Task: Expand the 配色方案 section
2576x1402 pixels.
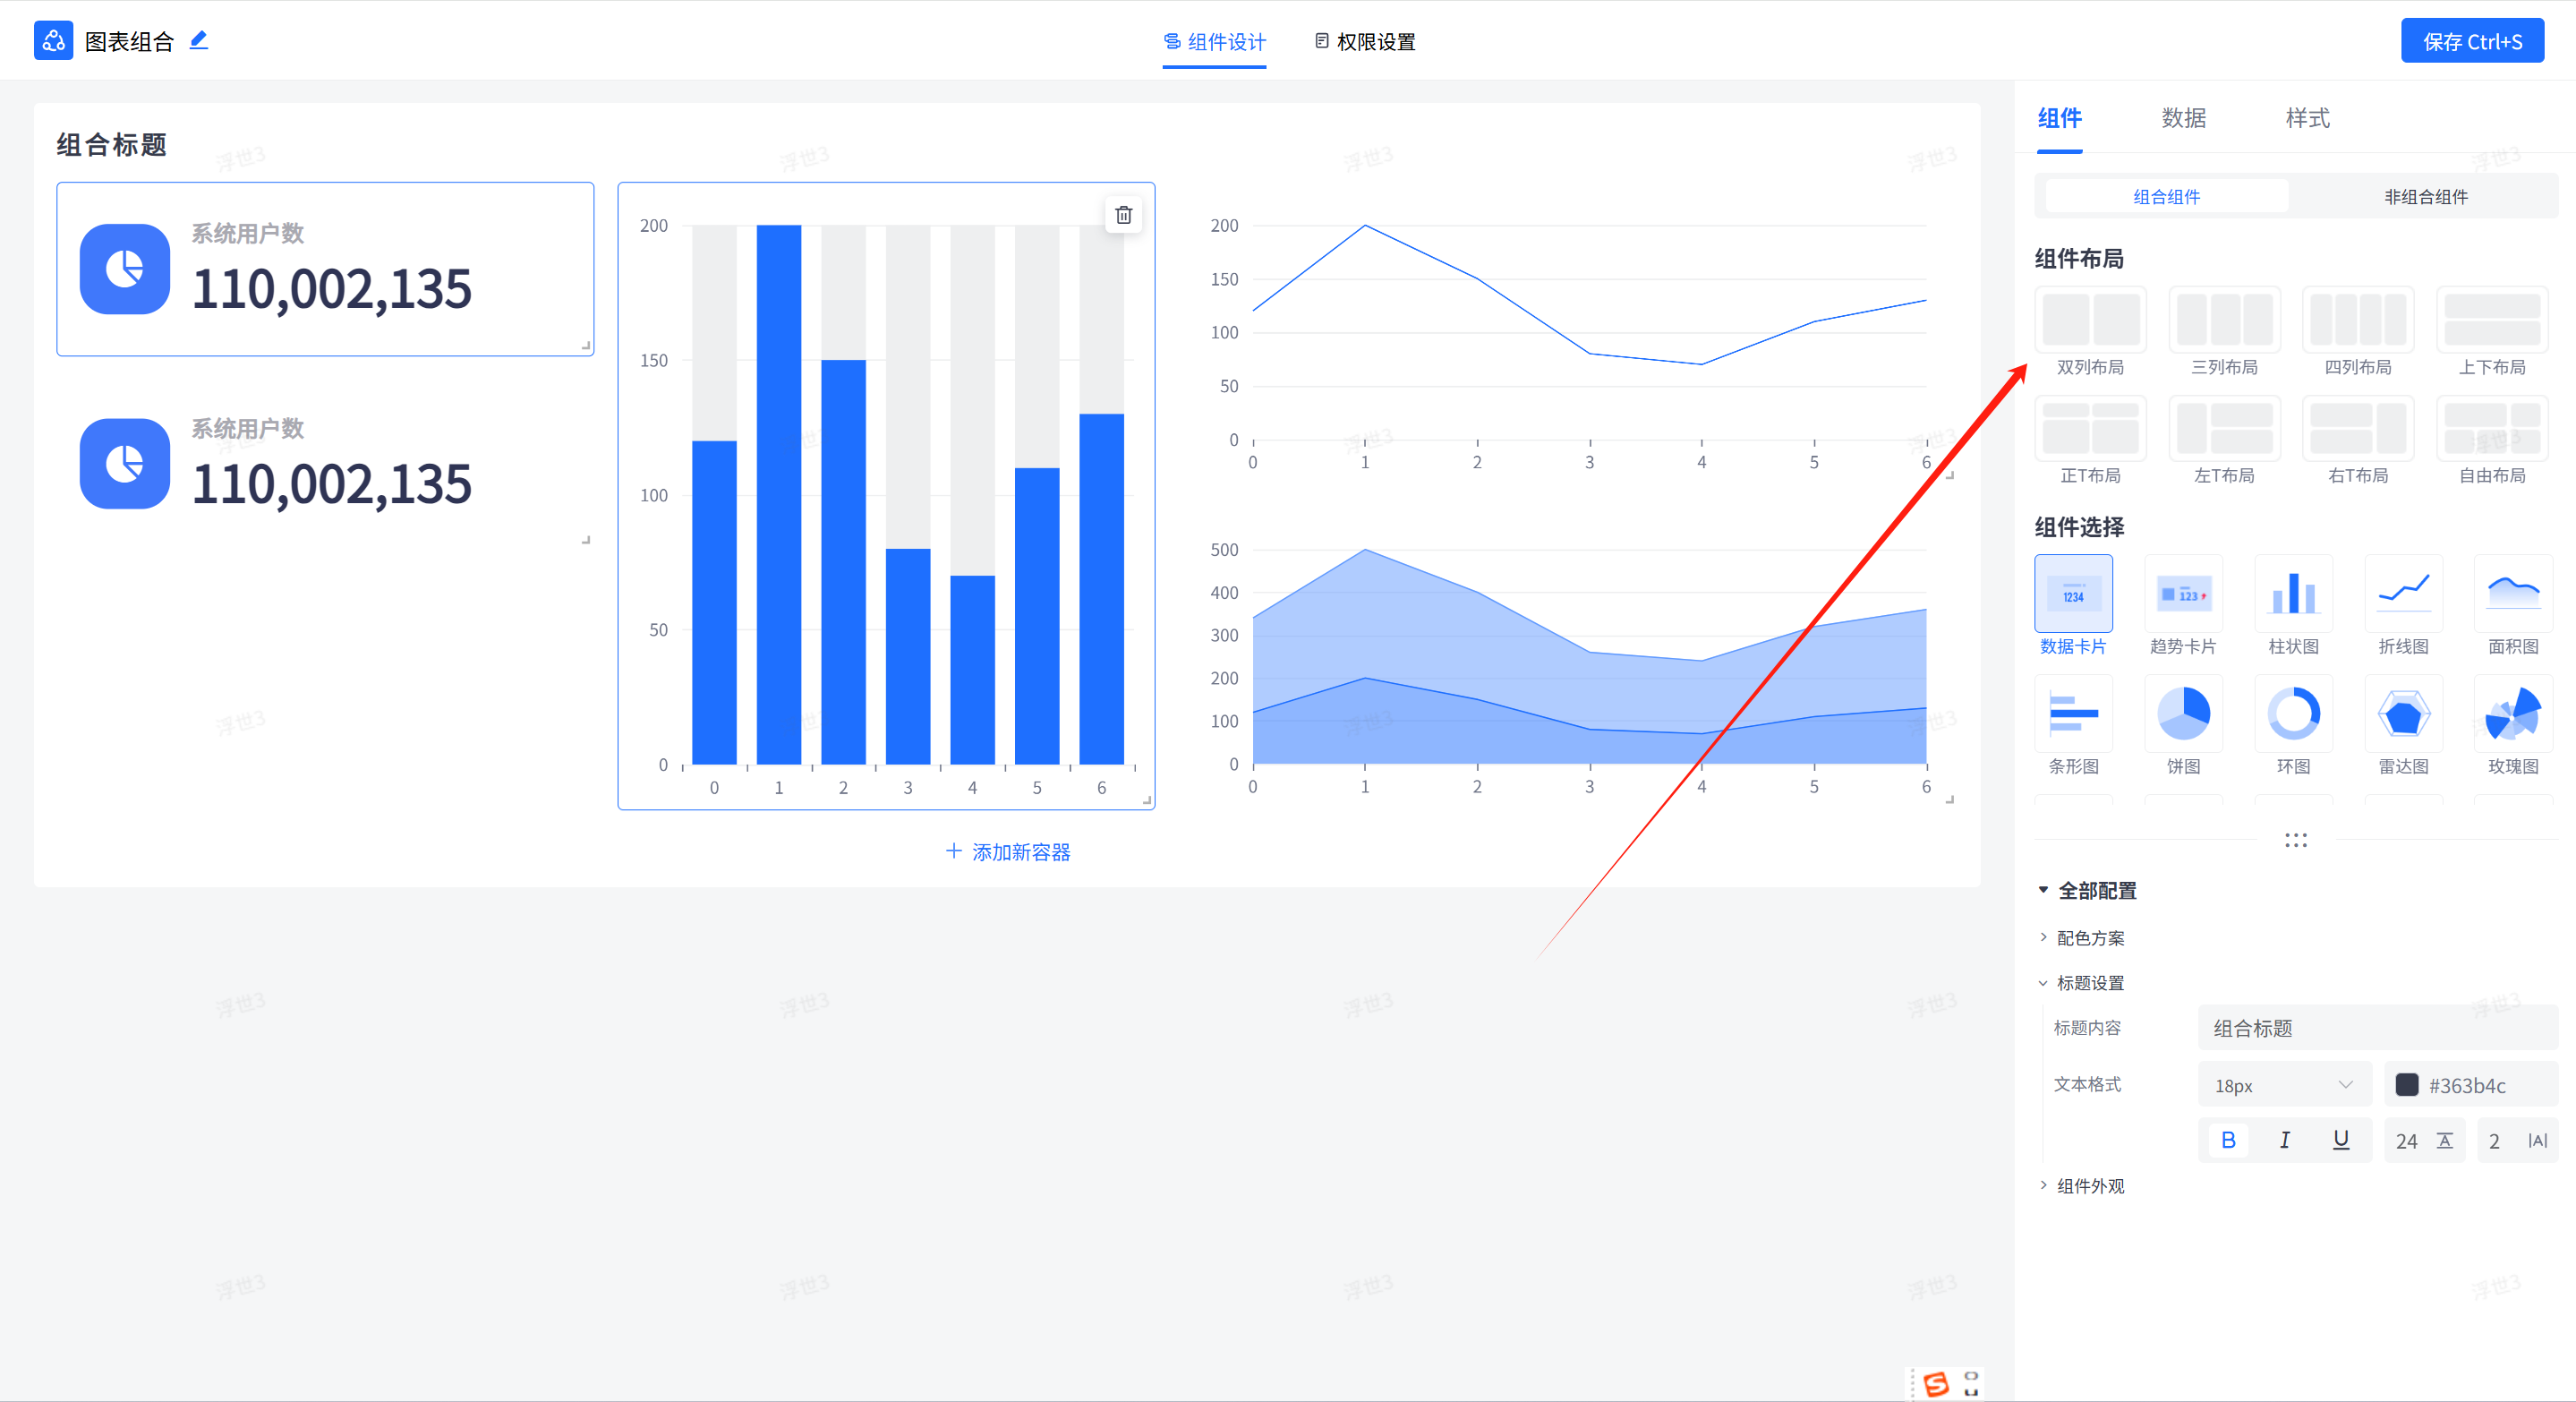Action: click(x=2089, y=938)
